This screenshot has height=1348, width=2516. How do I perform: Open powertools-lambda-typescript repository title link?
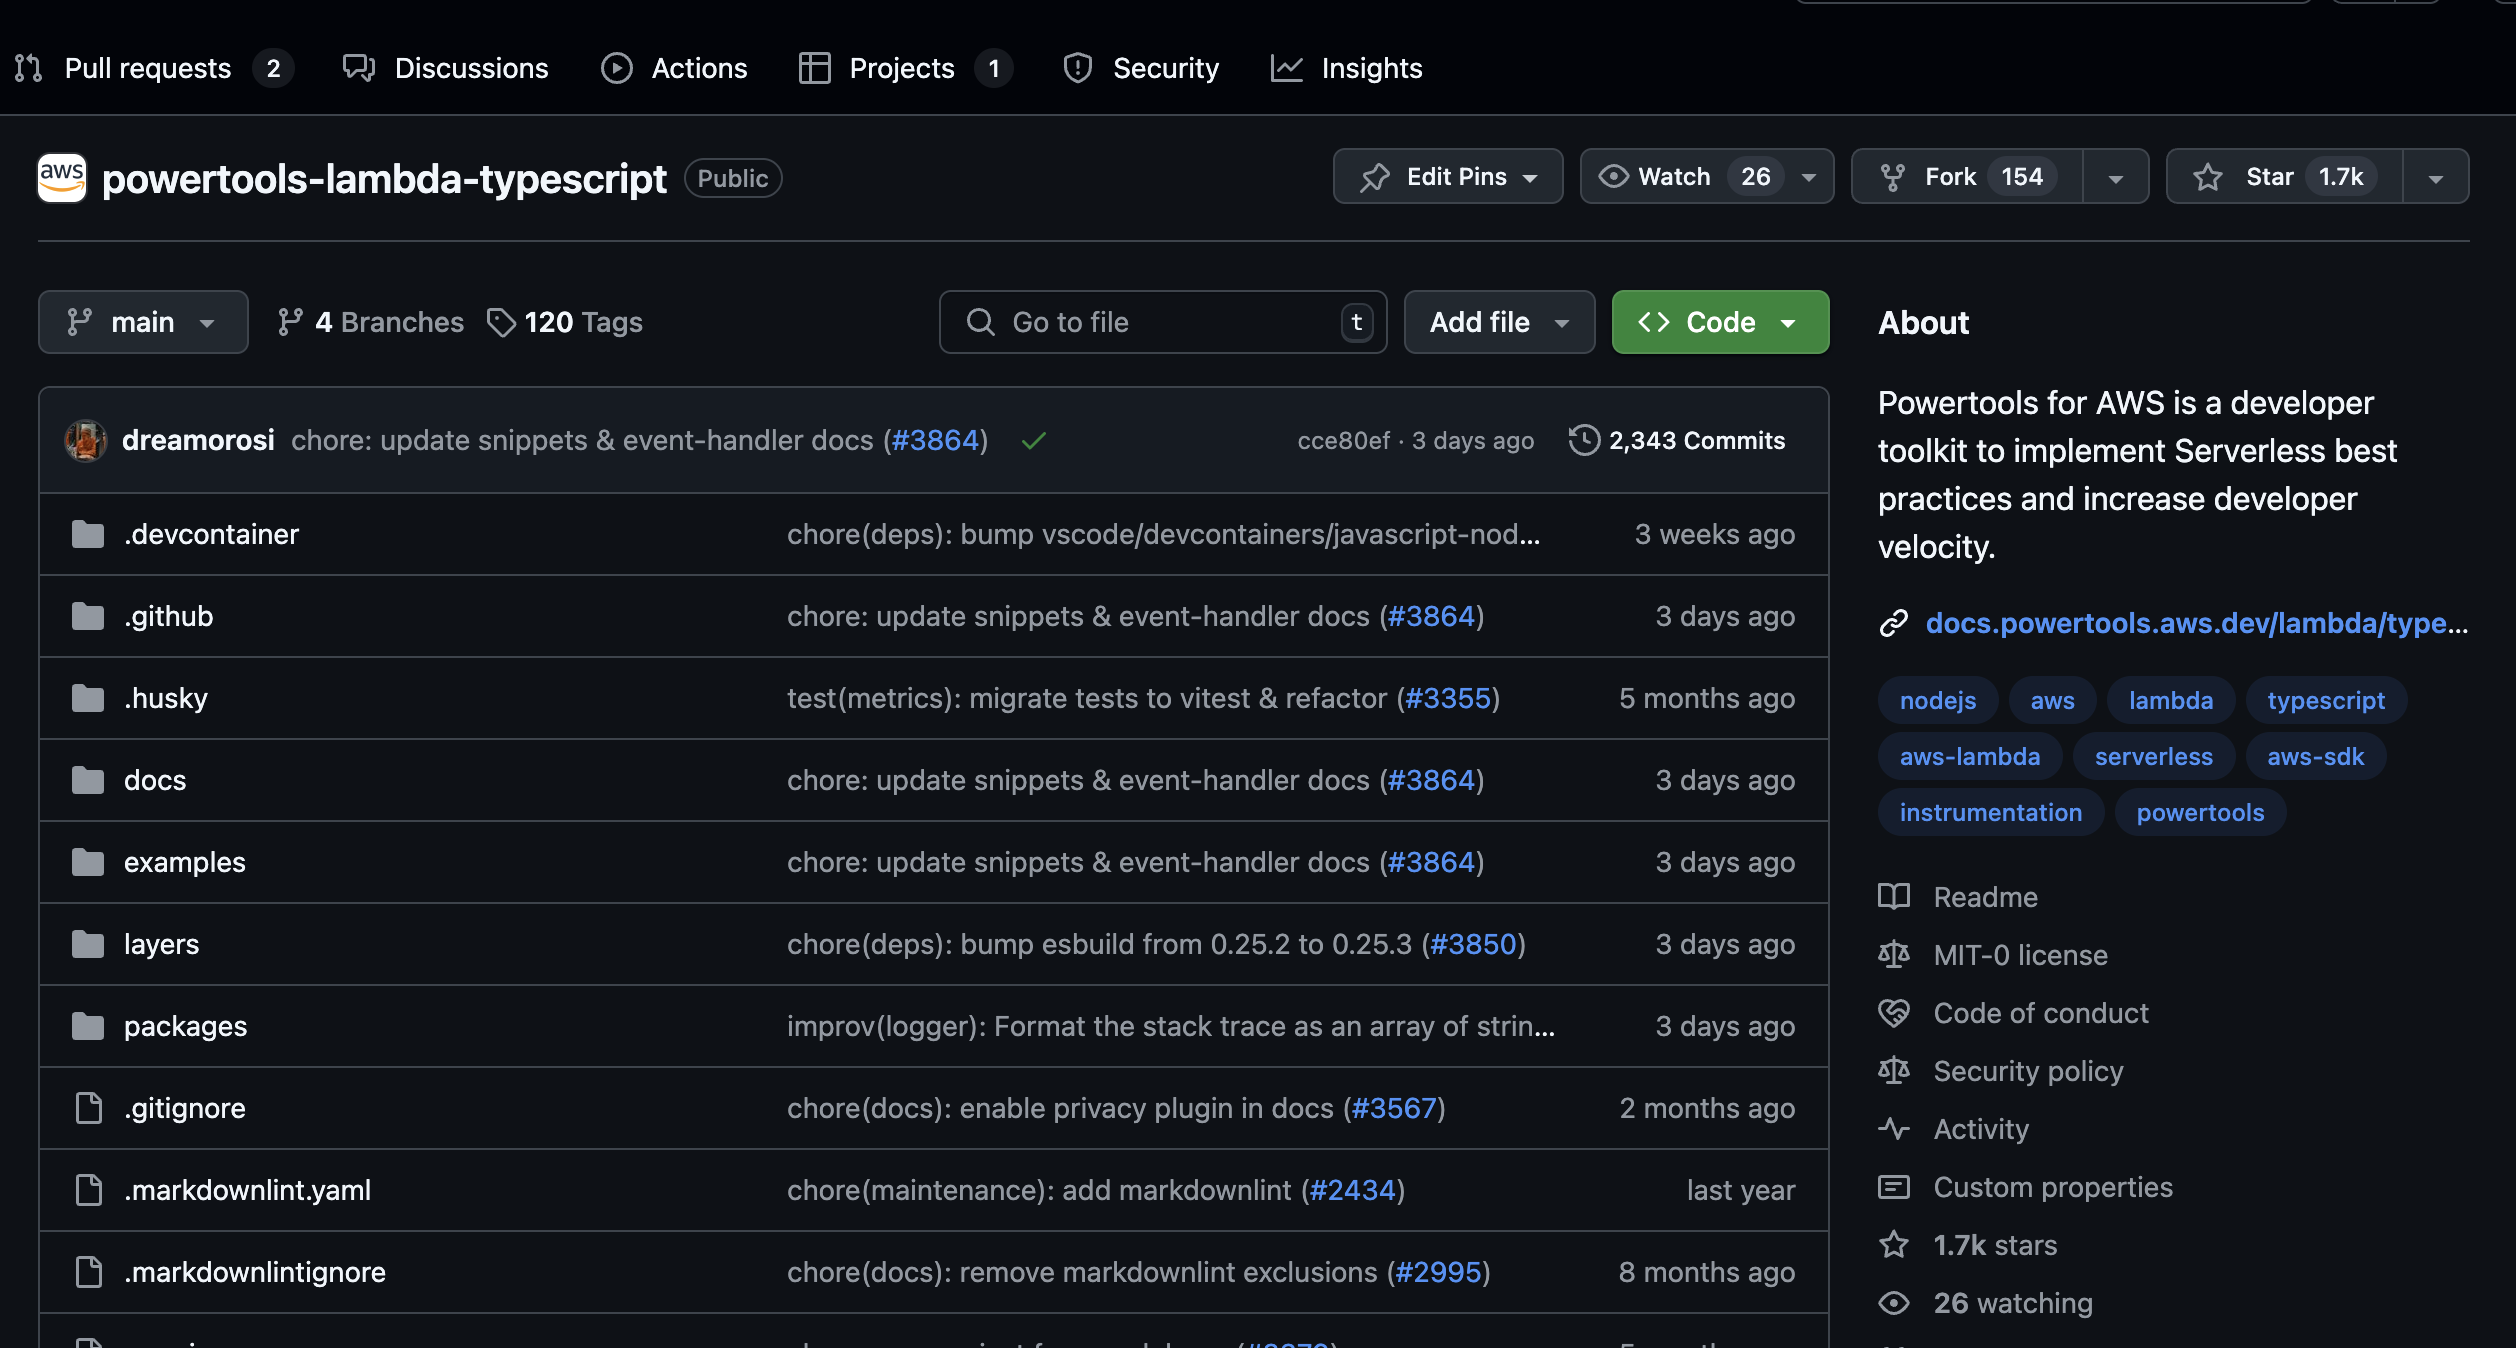tap(384, 178)
